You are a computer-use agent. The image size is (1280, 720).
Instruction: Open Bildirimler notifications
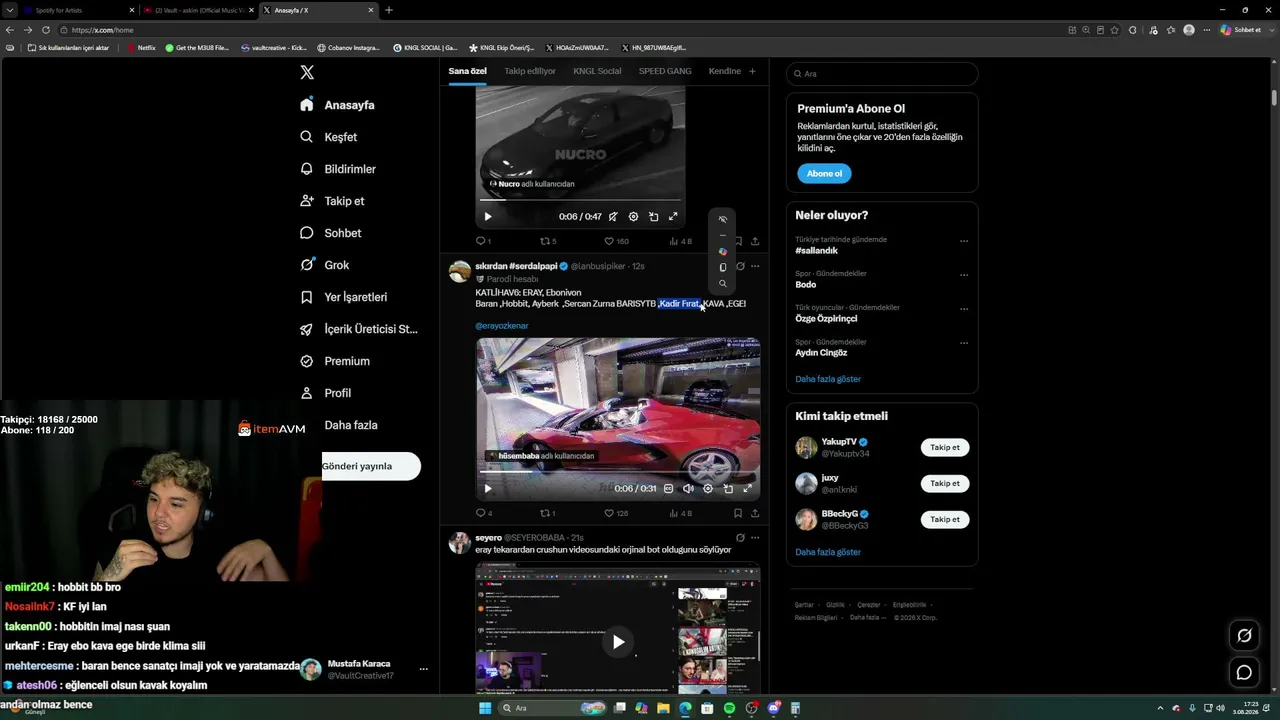tap(338, 169)
